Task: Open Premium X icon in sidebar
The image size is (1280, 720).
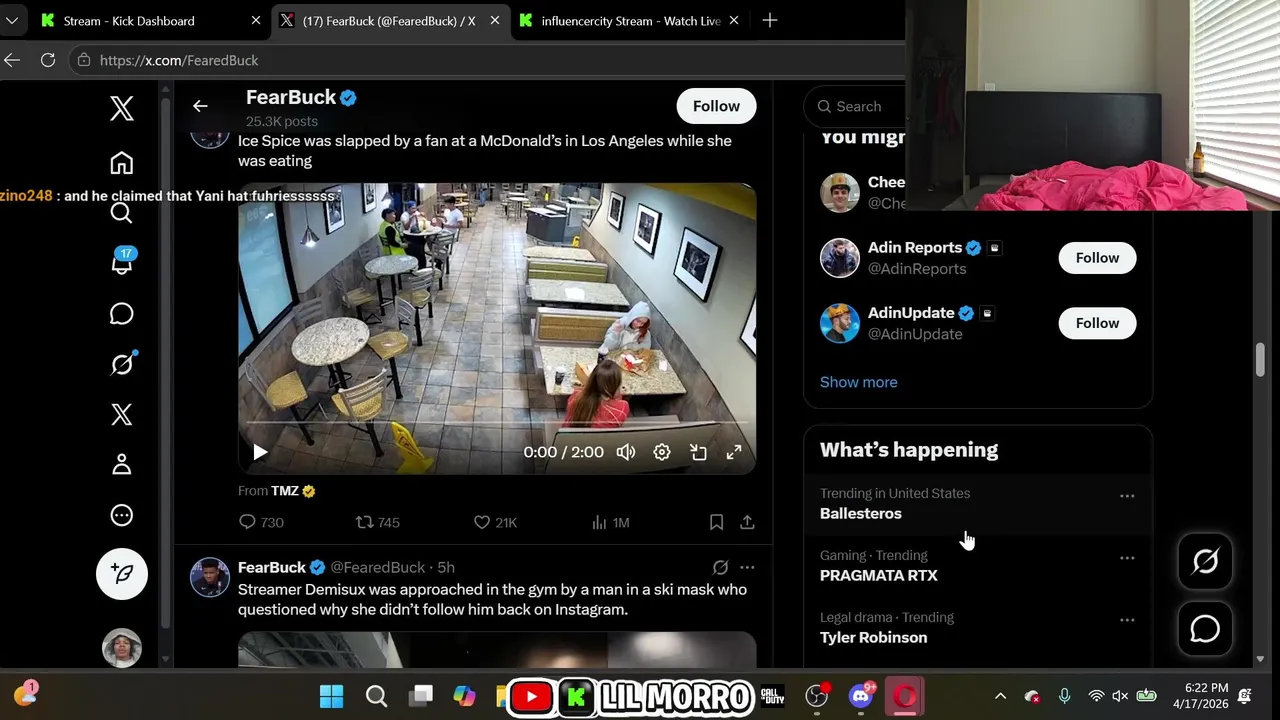Action: coord(122,415)
